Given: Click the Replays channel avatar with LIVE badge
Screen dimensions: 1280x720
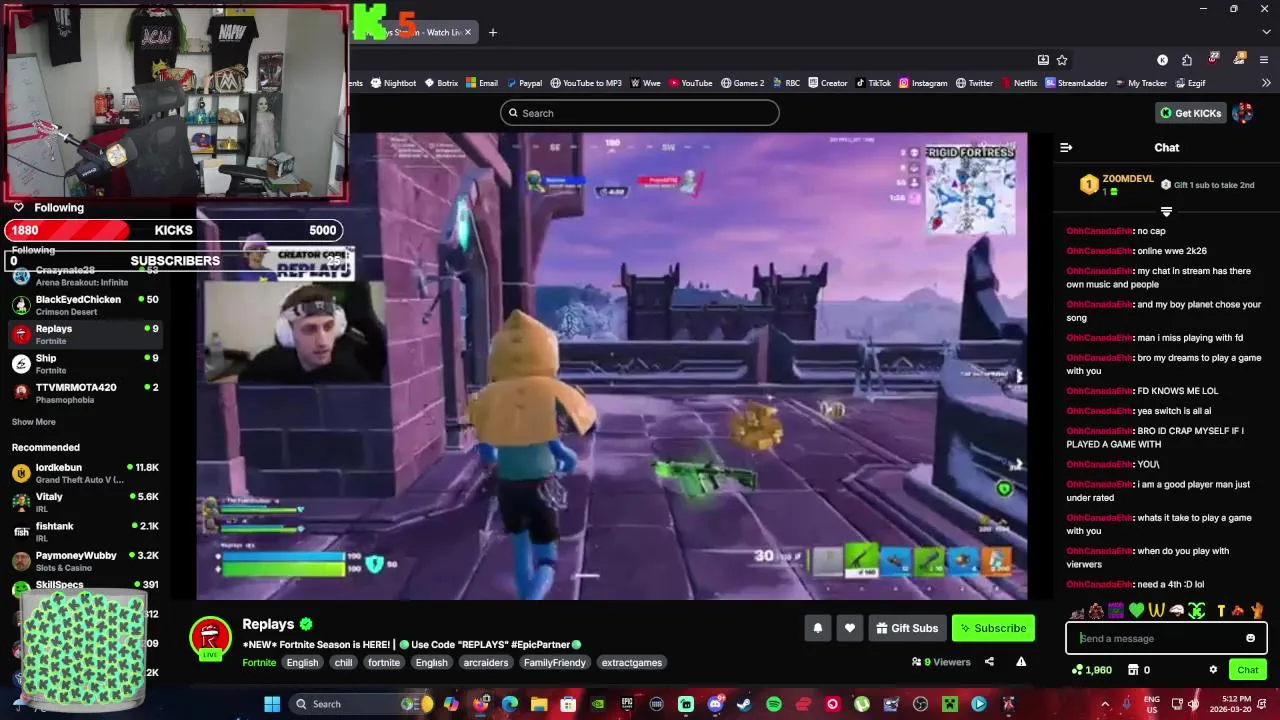Looking at the screenshot, I should click(x=211, y=638).
